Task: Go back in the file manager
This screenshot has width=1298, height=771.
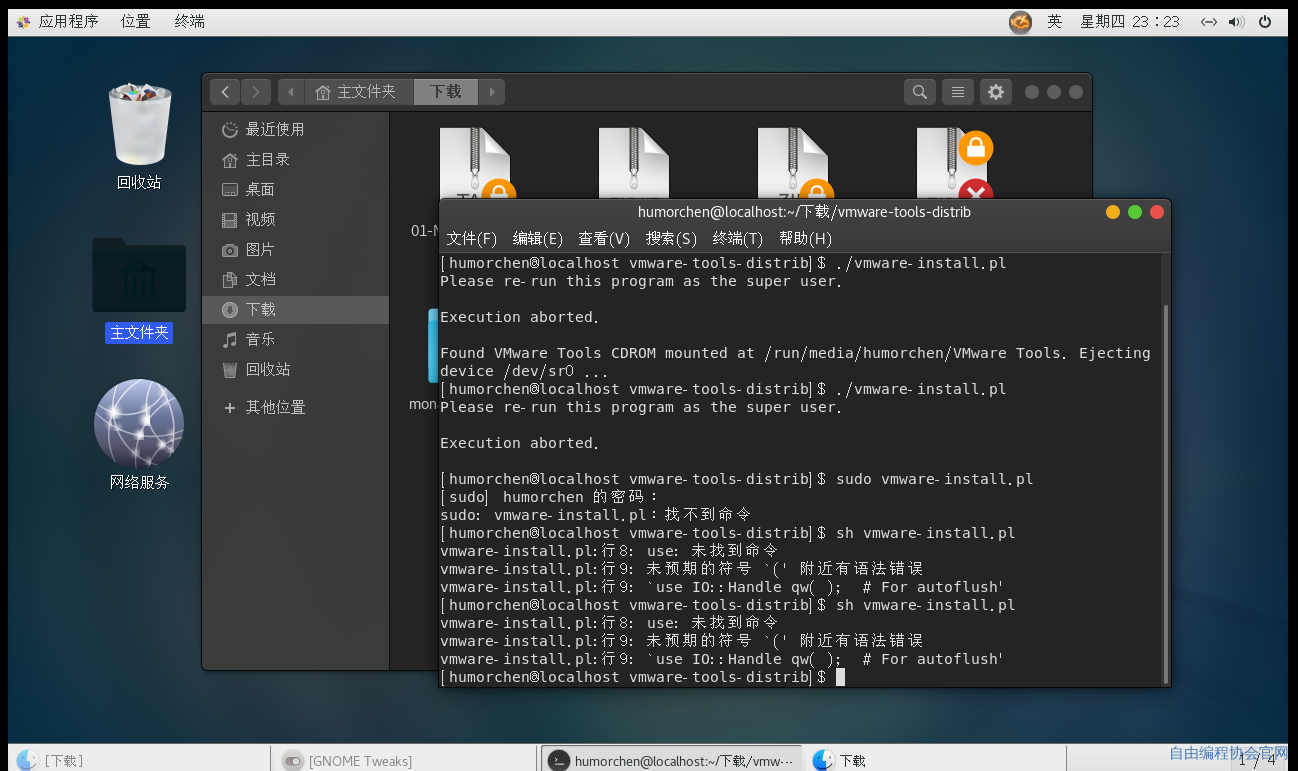Action: pyautogui.click(x=225, y=92)
